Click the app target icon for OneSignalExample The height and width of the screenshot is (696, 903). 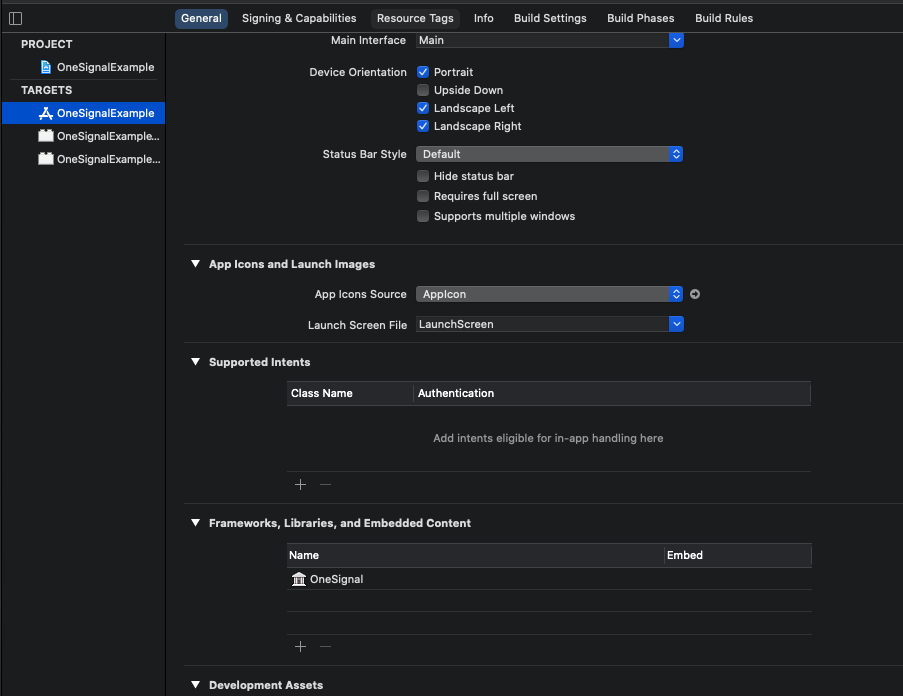click(45, 113)
